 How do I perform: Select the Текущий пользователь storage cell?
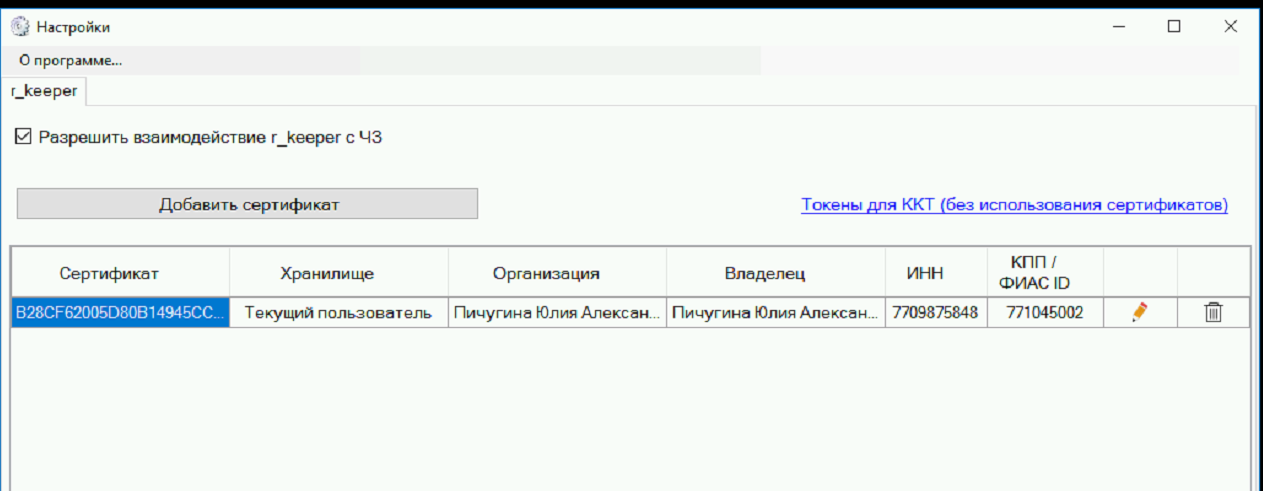338,313
